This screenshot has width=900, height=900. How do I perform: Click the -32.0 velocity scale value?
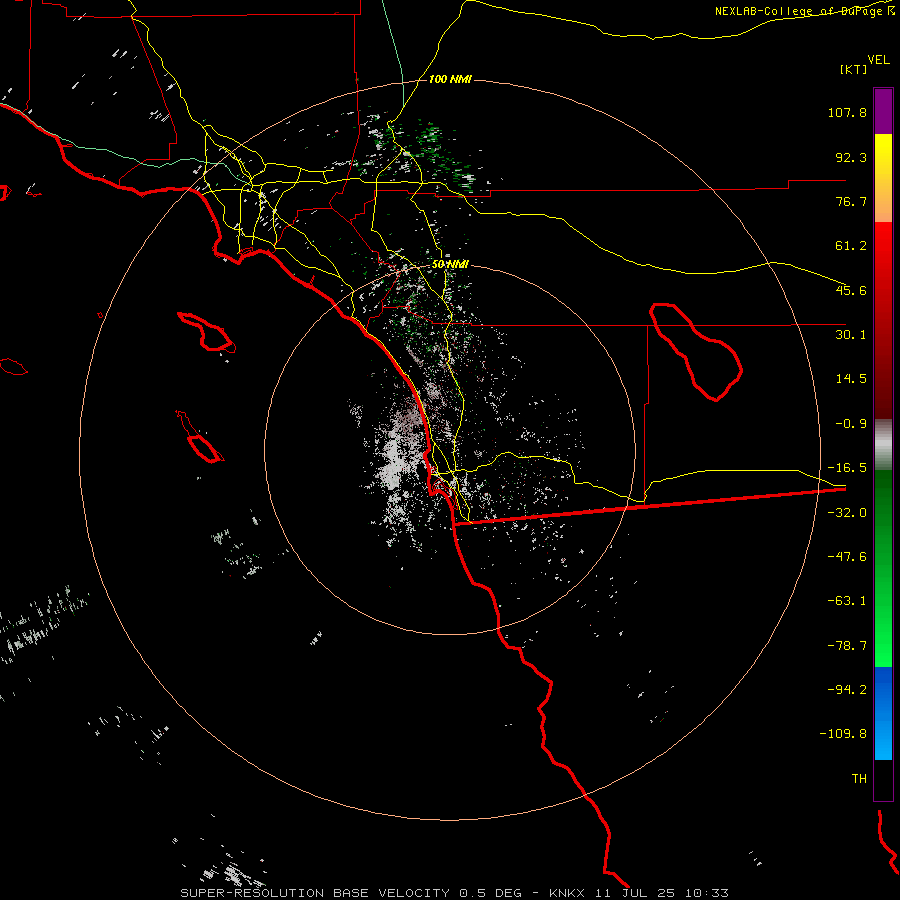[x=847, y=513]
